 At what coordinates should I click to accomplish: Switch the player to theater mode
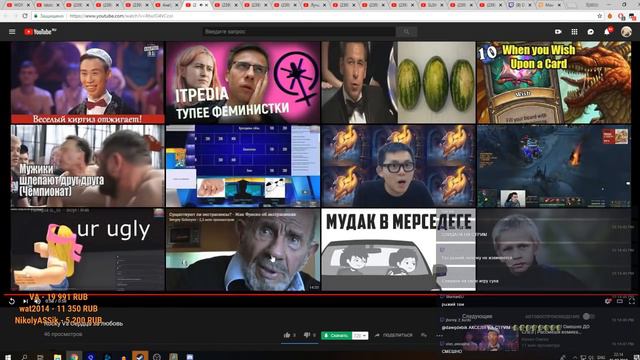(620, 301)
